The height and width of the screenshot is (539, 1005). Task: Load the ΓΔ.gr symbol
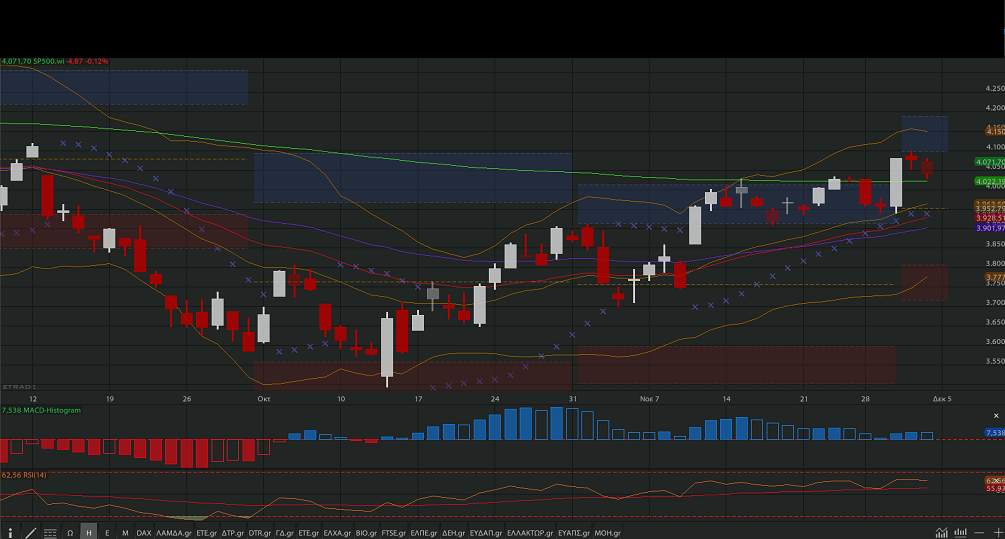point(285,533)
